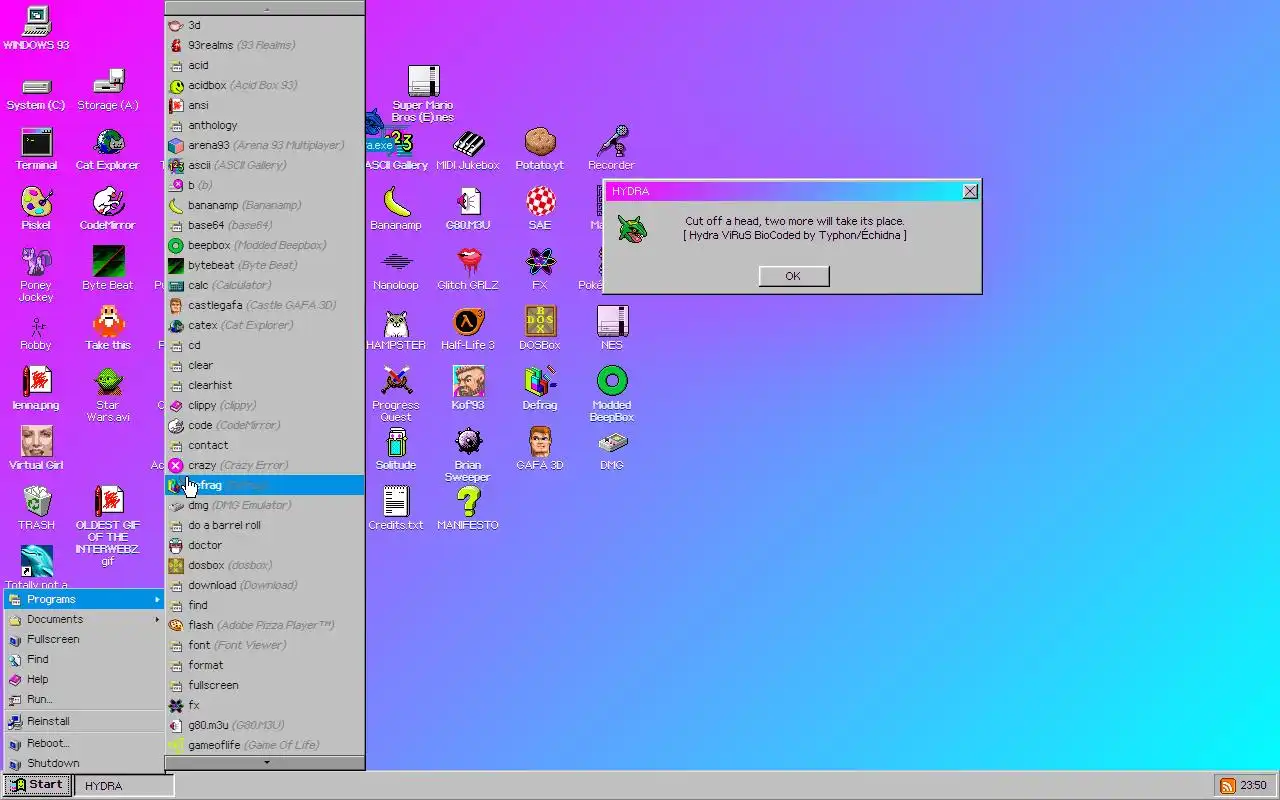Image resolution: width=1280 pixels, height=800 pixels.
Task: Click OK in the HYDRA dialog
Action: (x=793, y=276)
